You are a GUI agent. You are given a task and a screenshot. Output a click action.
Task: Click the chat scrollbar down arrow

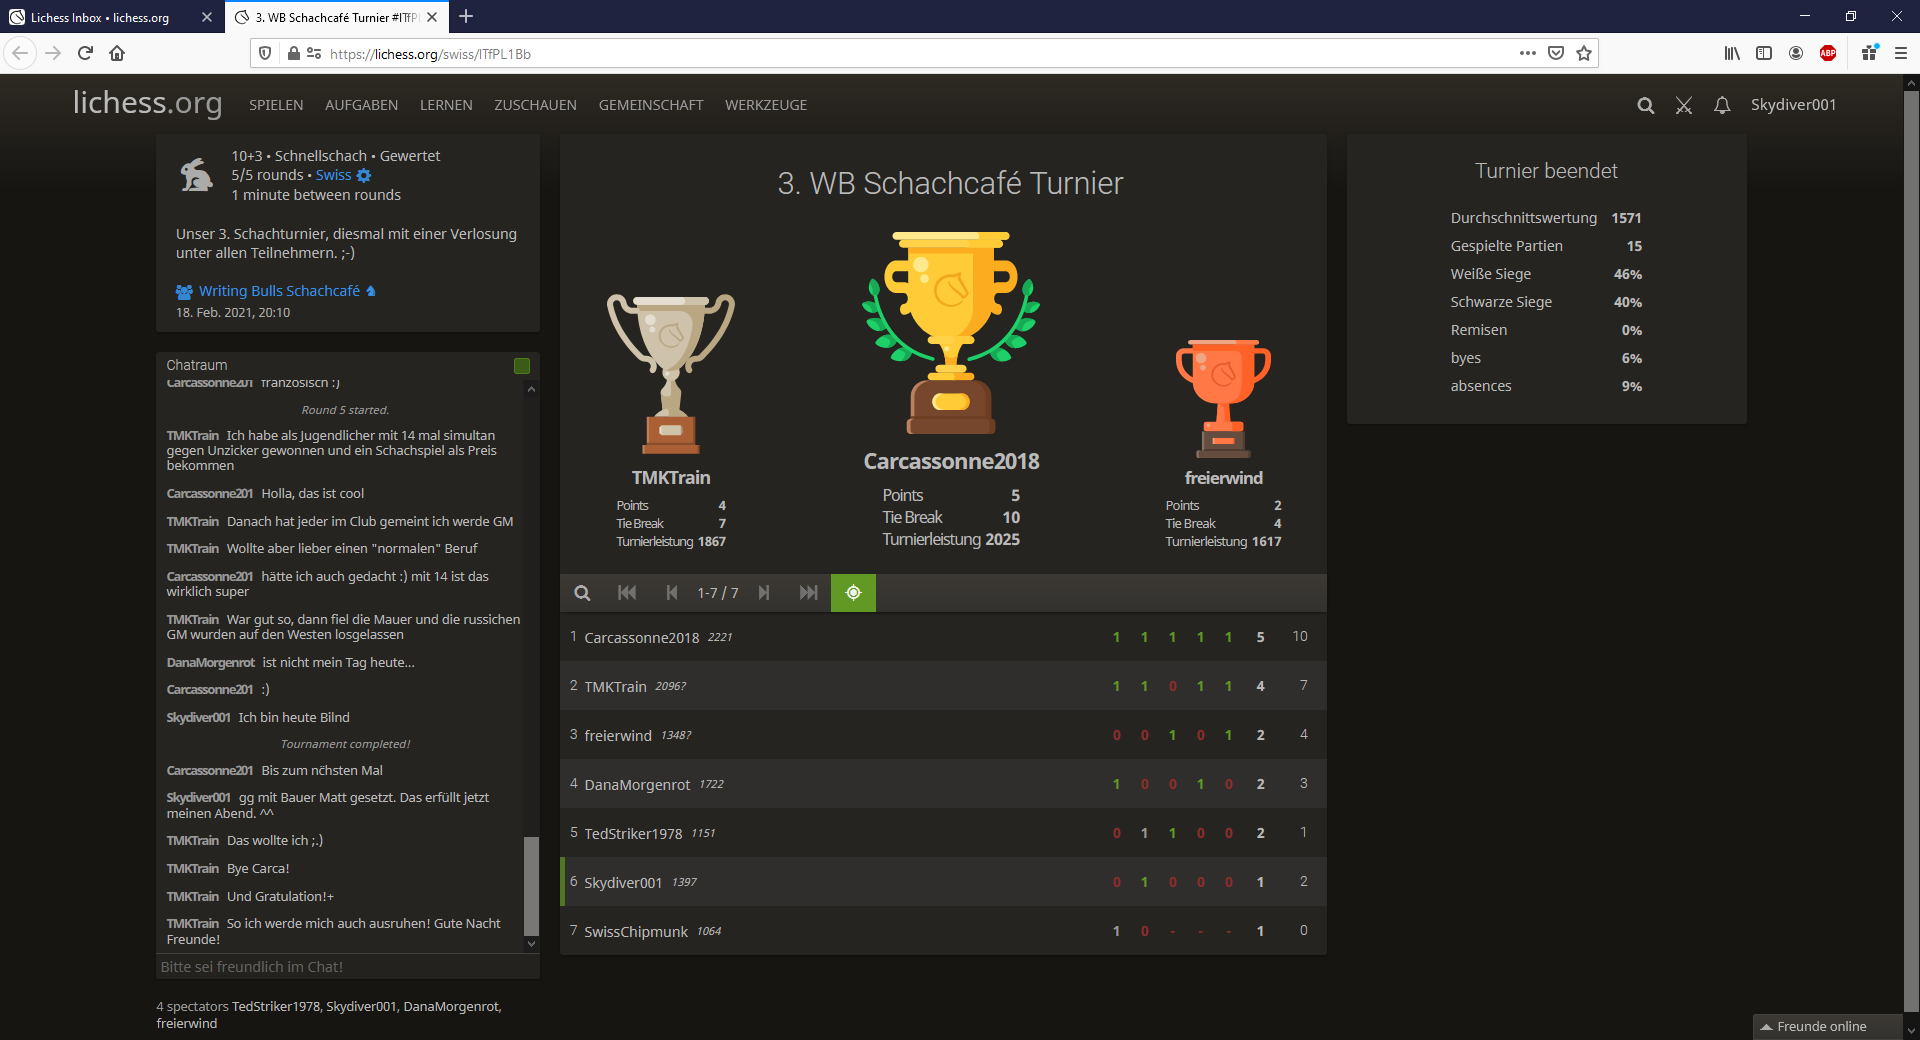531,944
